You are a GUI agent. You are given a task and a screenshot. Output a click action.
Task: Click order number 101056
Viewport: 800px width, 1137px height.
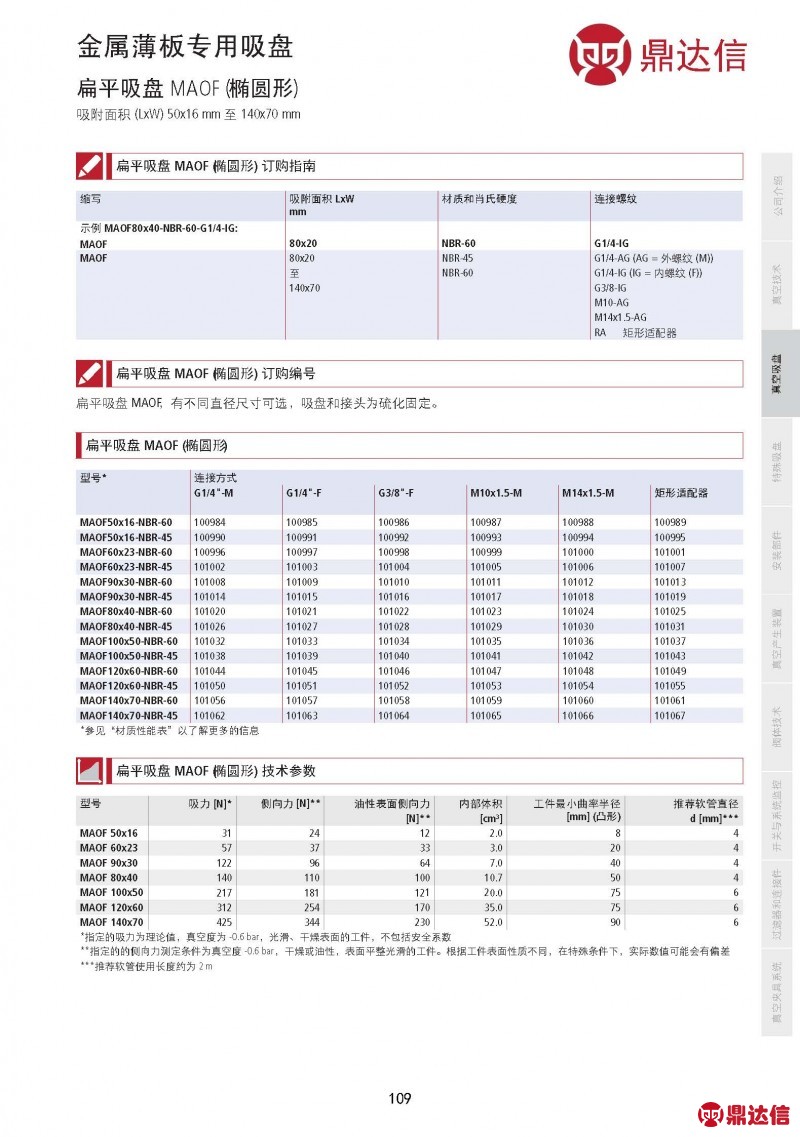click(210, 701)
